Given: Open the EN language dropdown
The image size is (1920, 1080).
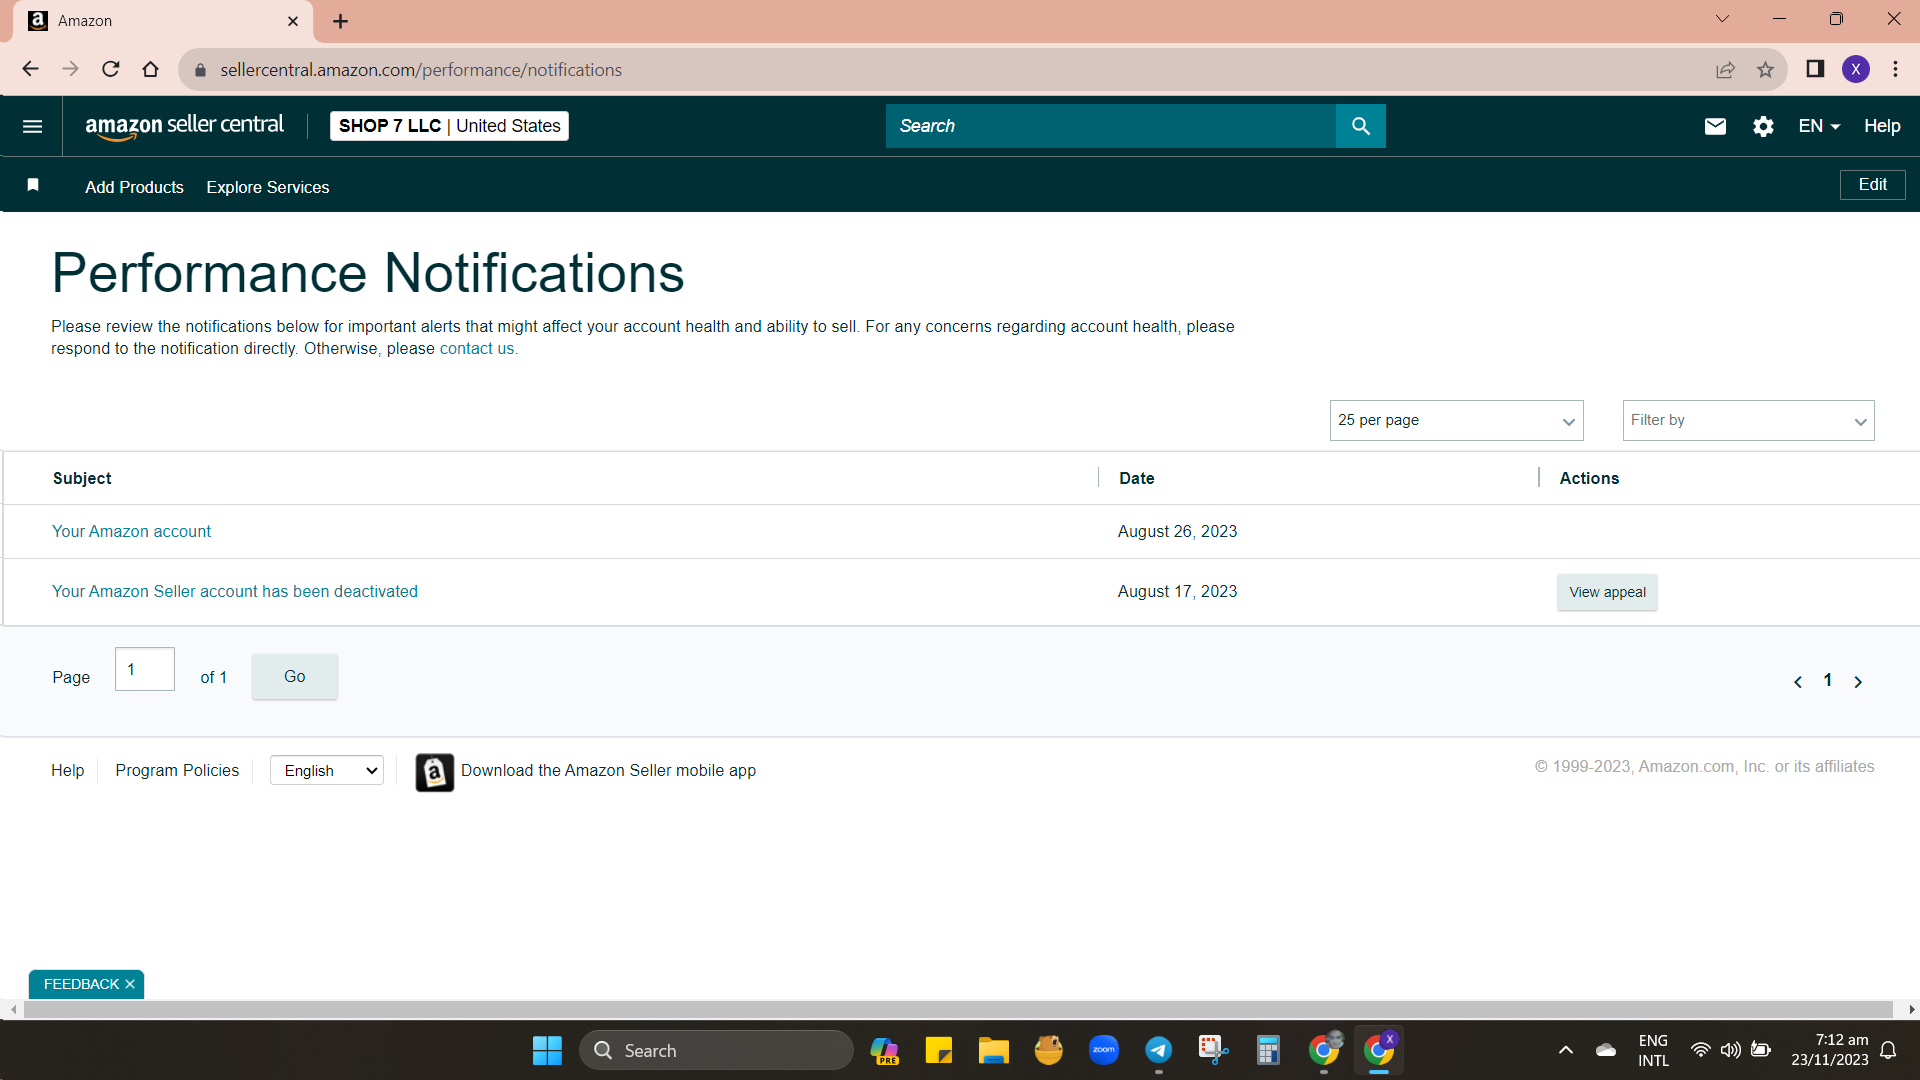Looking at the screenshot, I should point(1819,126).
